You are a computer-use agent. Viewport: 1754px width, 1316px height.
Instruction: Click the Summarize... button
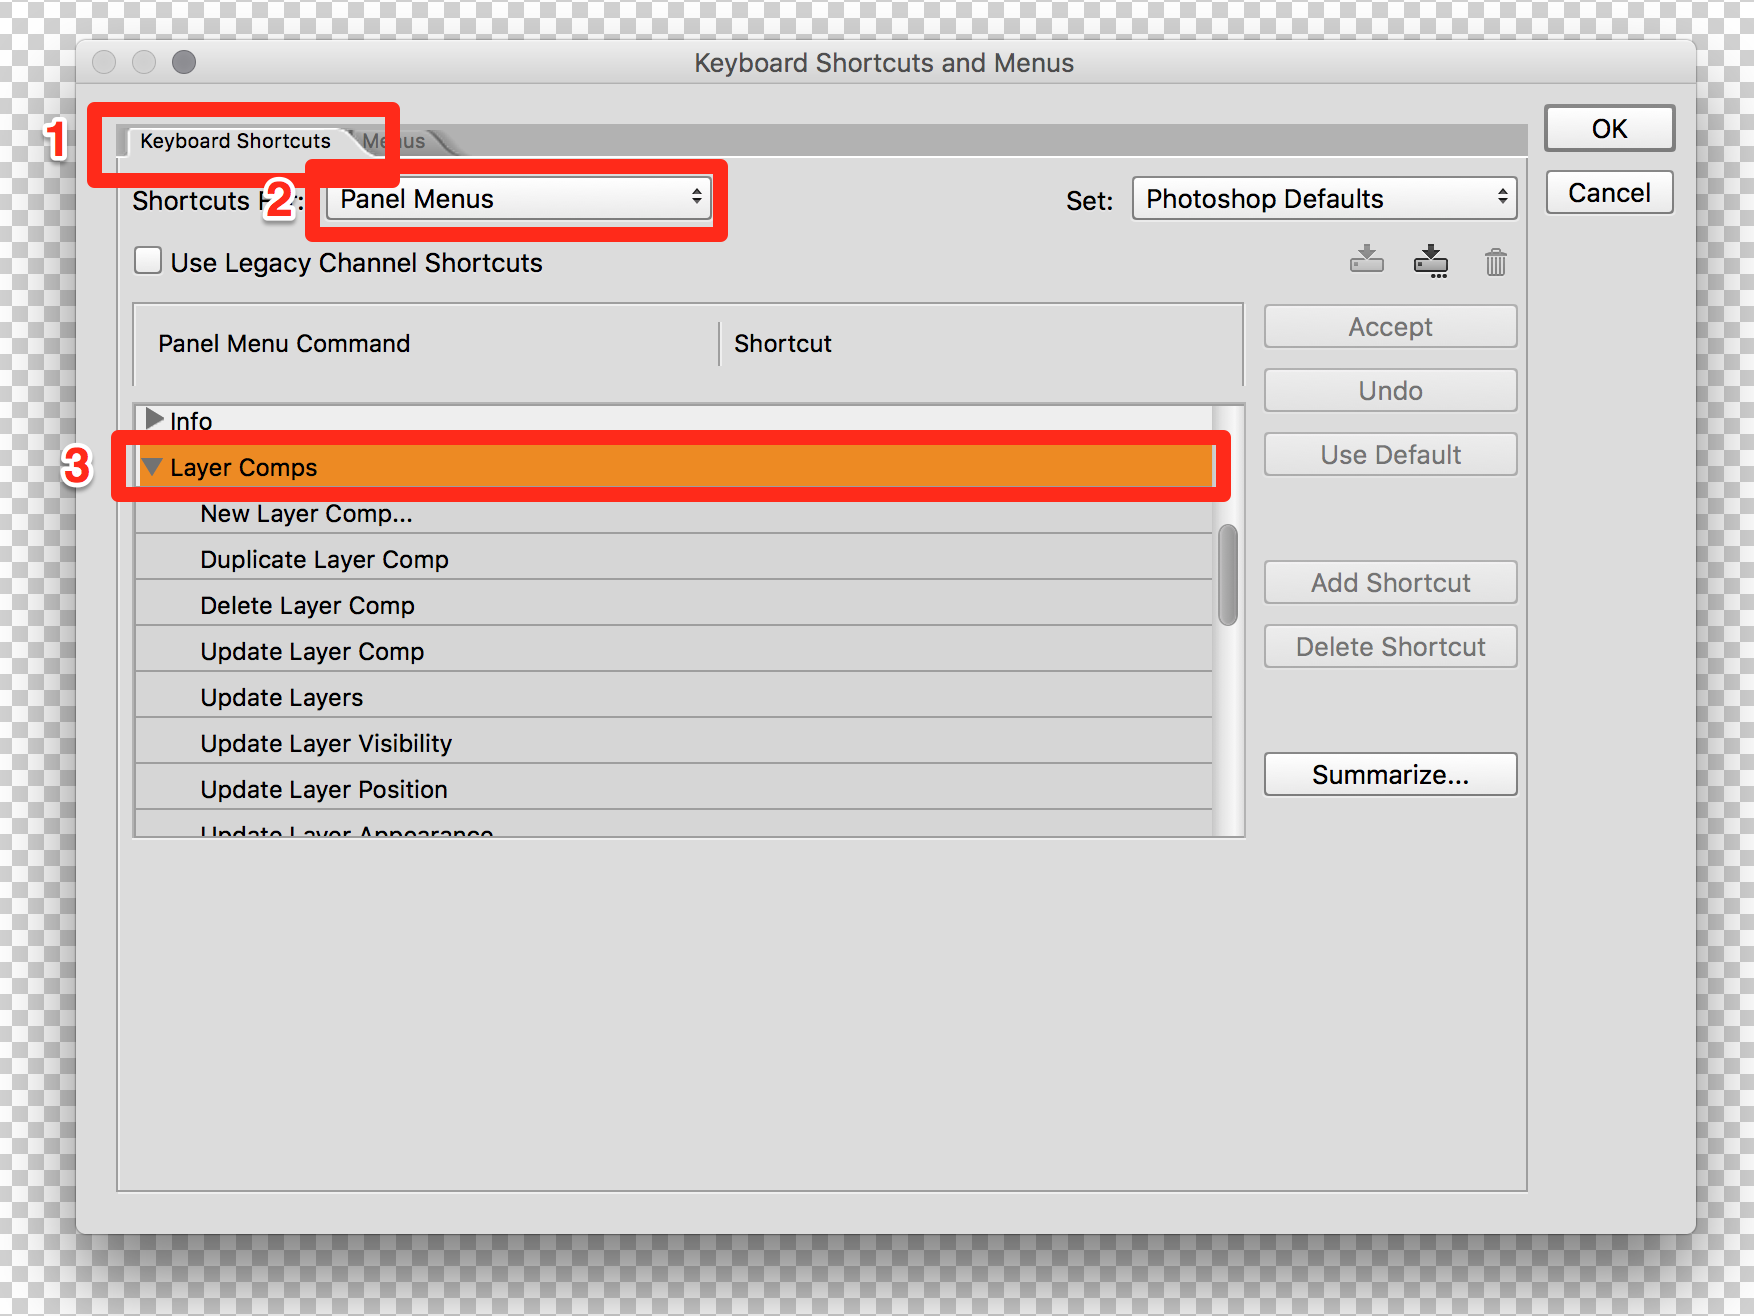click(x=1390, y=775)
